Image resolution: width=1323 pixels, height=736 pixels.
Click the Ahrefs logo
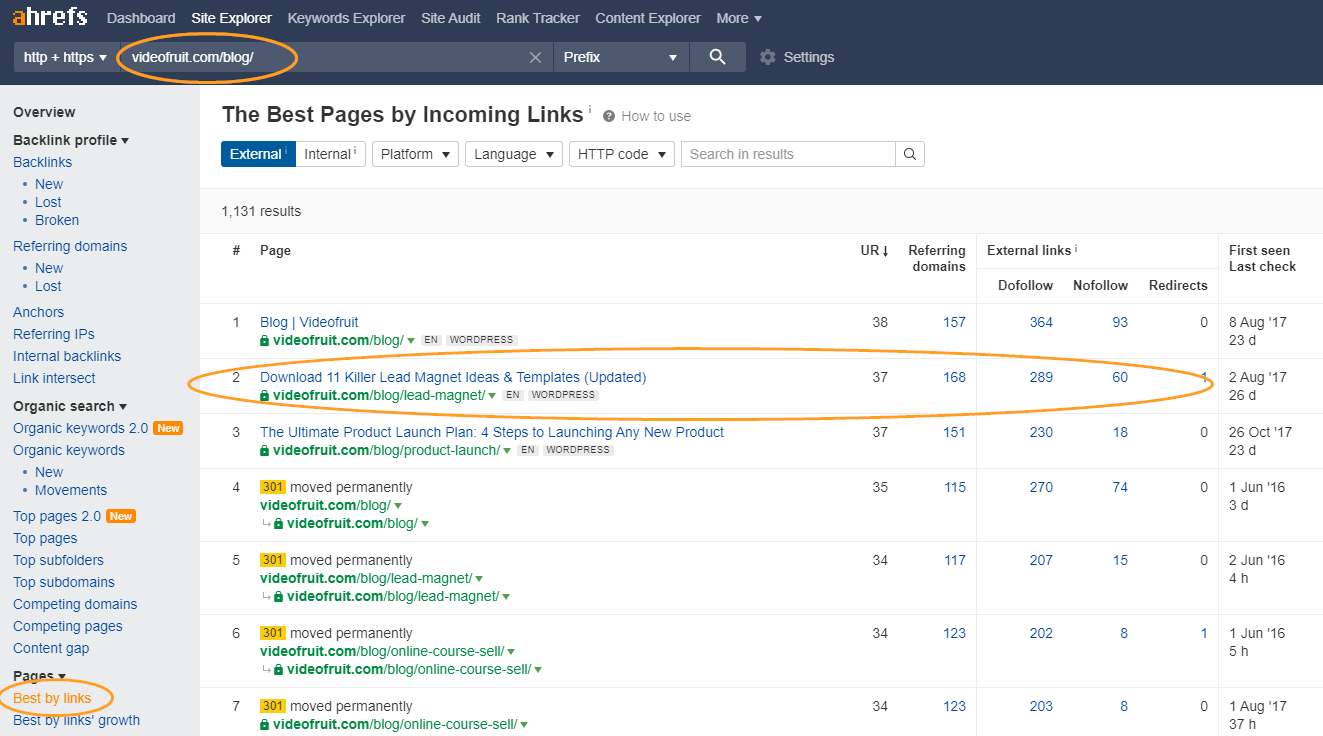pyautogui.click(x=49, y=17)
